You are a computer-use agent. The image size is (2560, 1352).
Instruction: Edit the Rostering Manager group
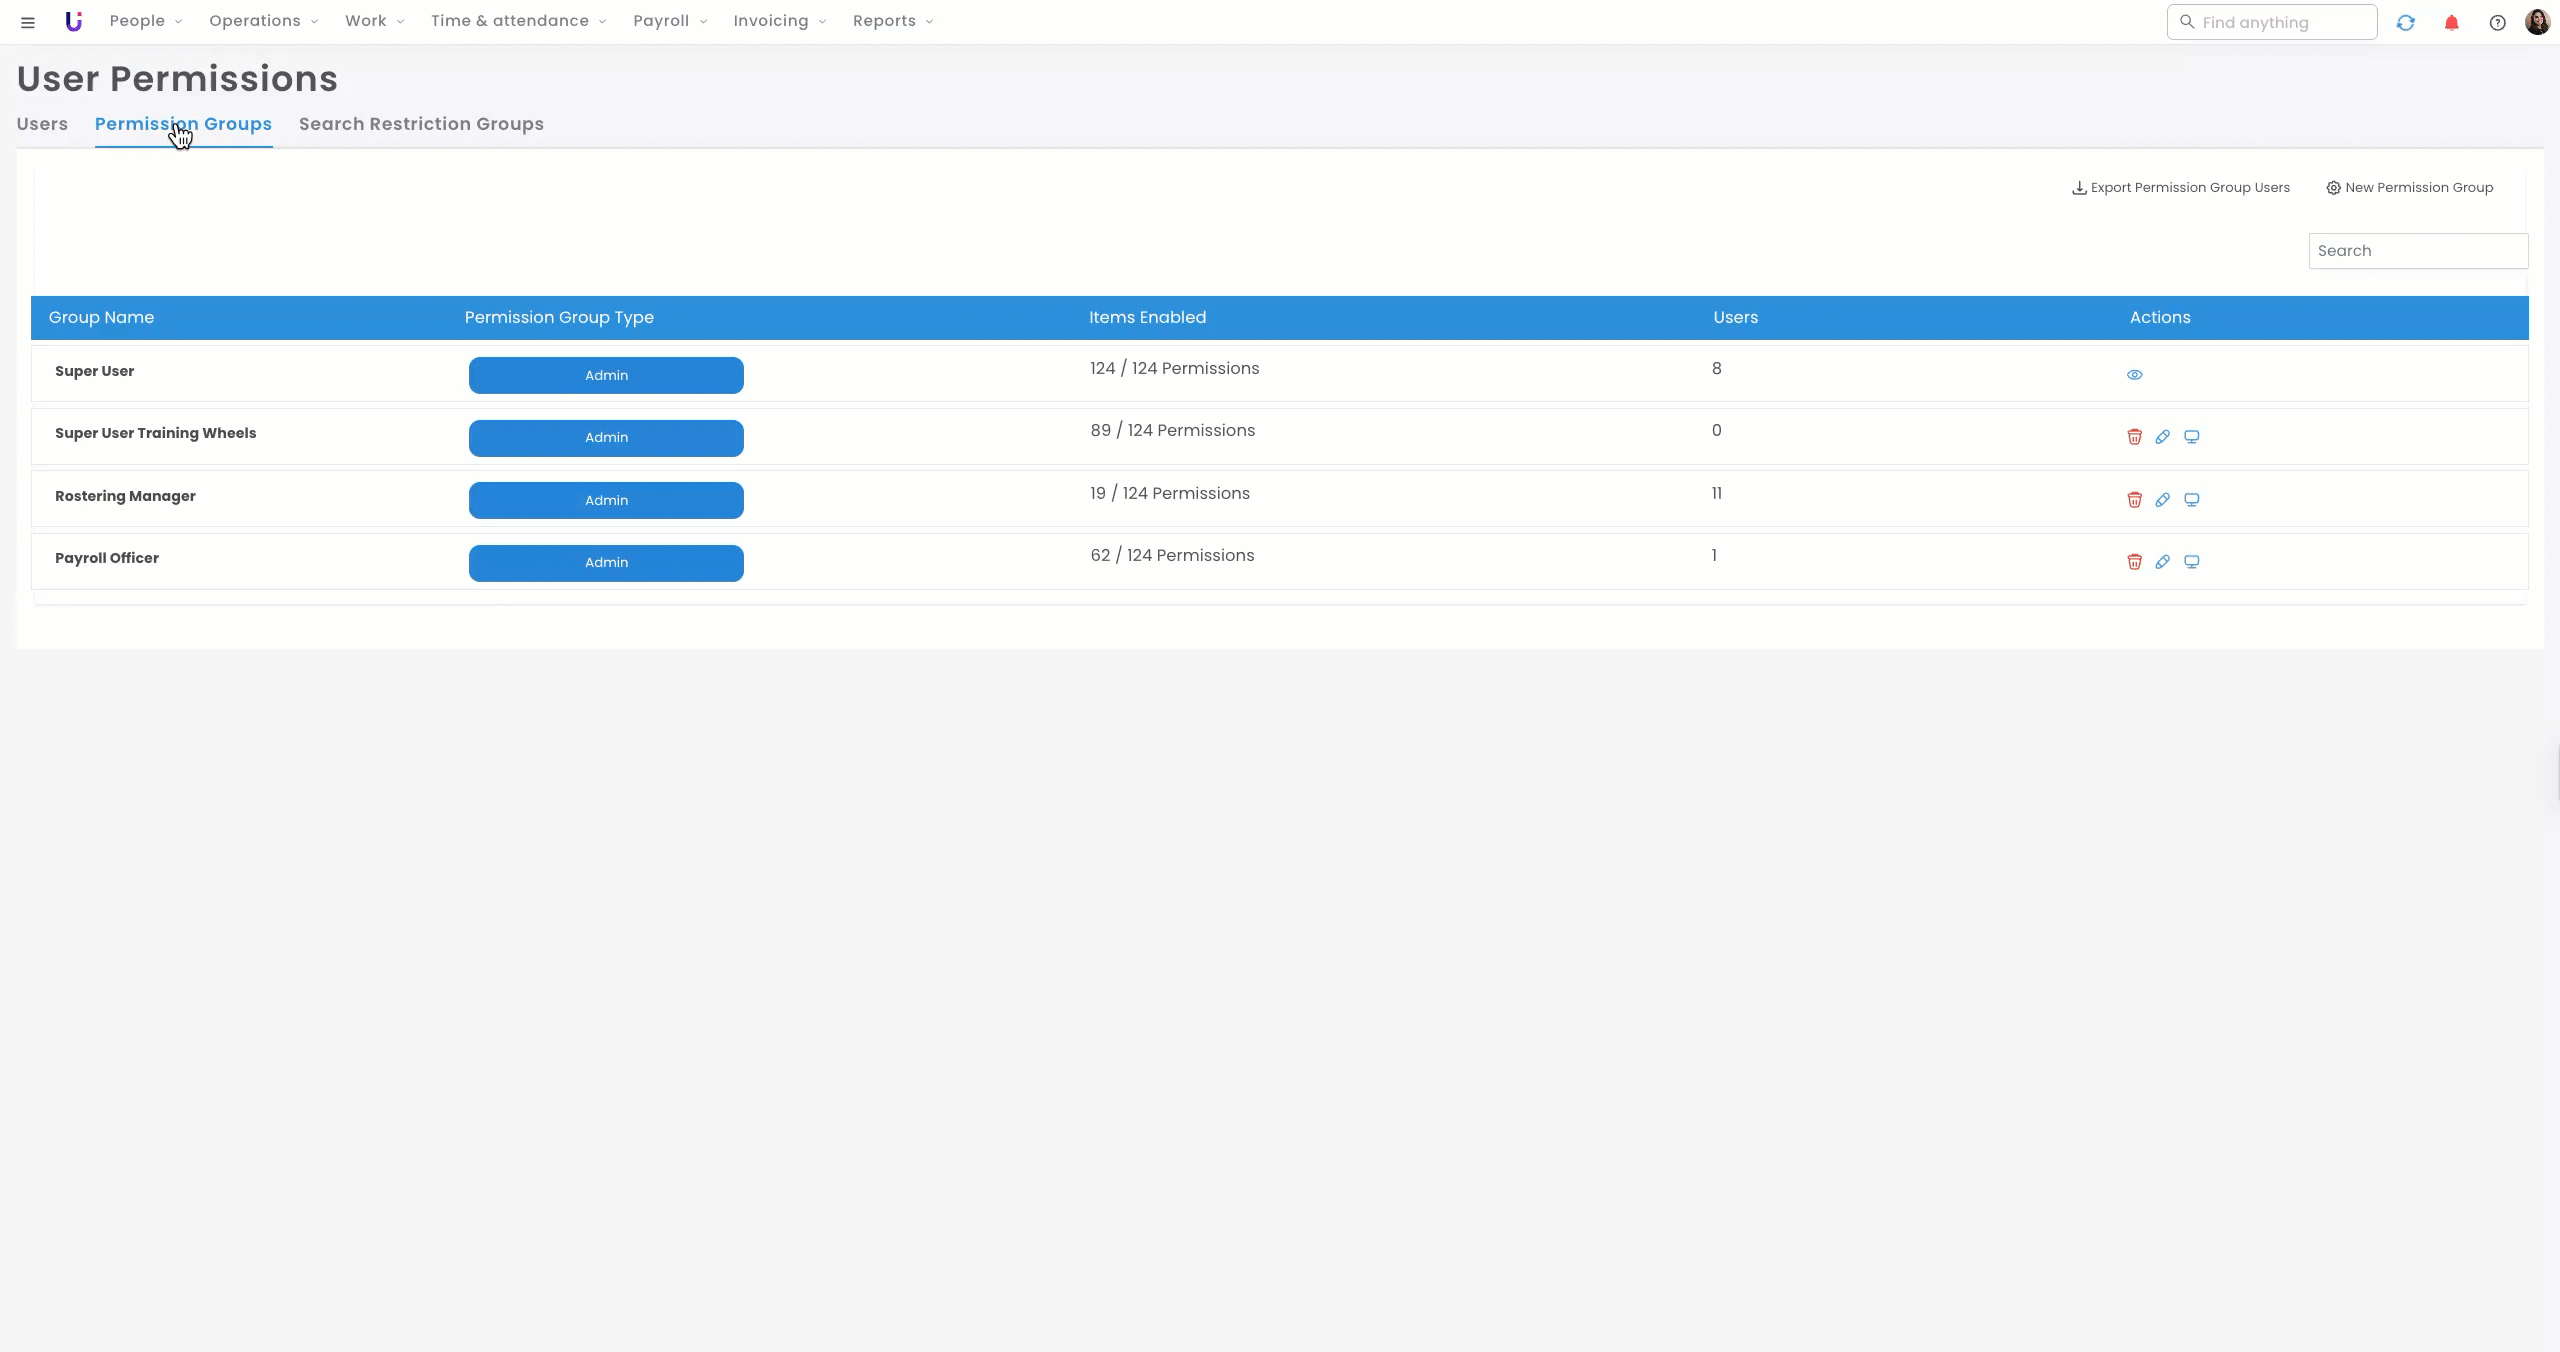pyautogui.click(x=2162, y=500)
